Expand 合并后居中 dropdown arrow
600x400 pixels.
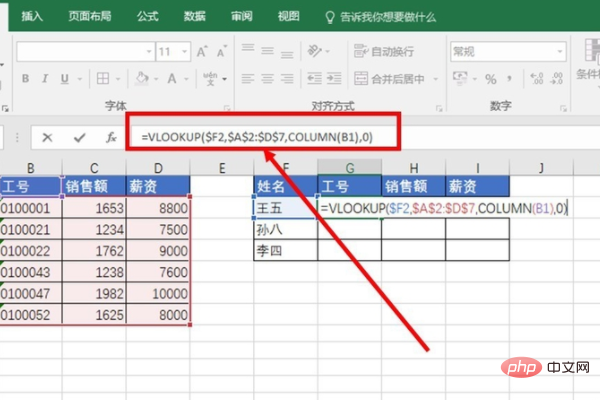tap(435, 79)
